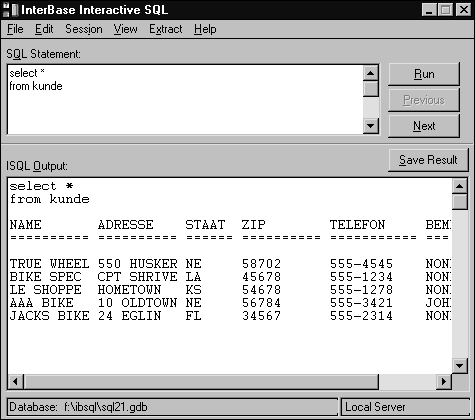Click the output horizontal scroll left arrow
475x420 pixels.
(15, 381)
